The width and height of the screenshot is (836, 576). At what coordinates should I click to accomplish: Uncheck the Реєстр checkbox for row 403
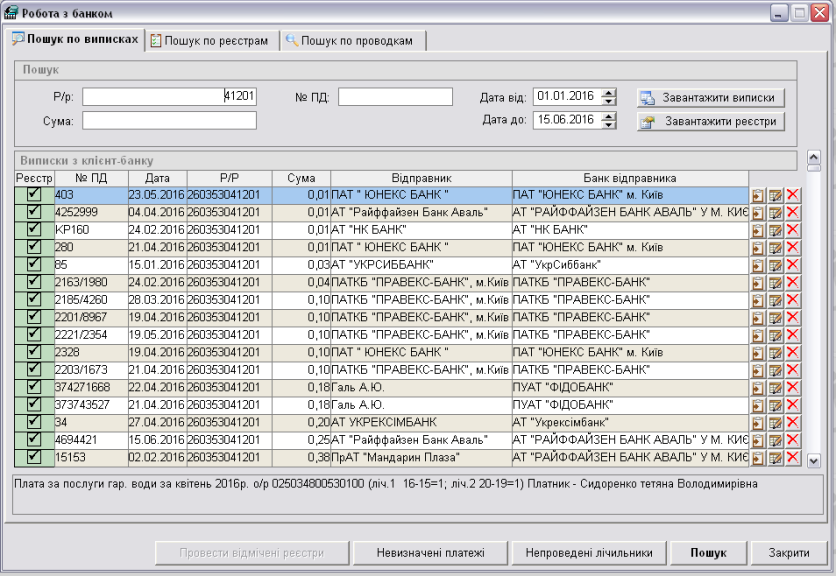[33, 194]
